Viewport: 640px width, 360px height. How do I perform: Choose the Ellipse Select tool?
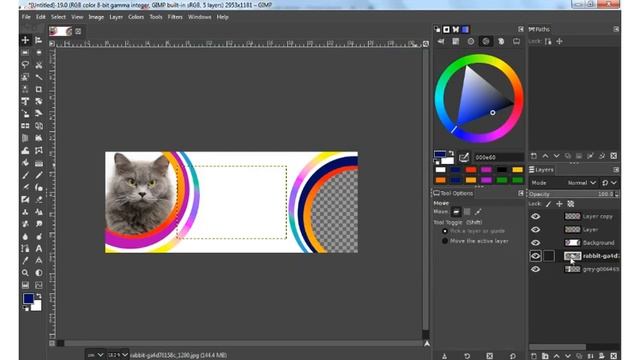[38, 52]
